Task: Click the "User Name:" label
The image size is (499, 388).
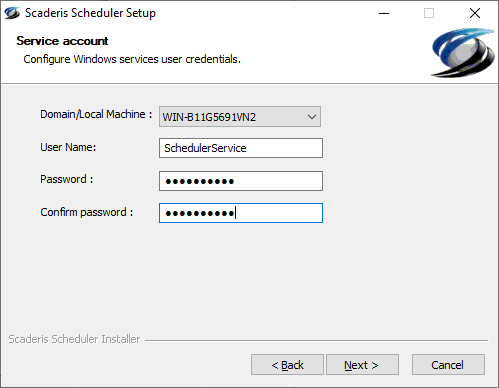Action: (x=68, y=147)
